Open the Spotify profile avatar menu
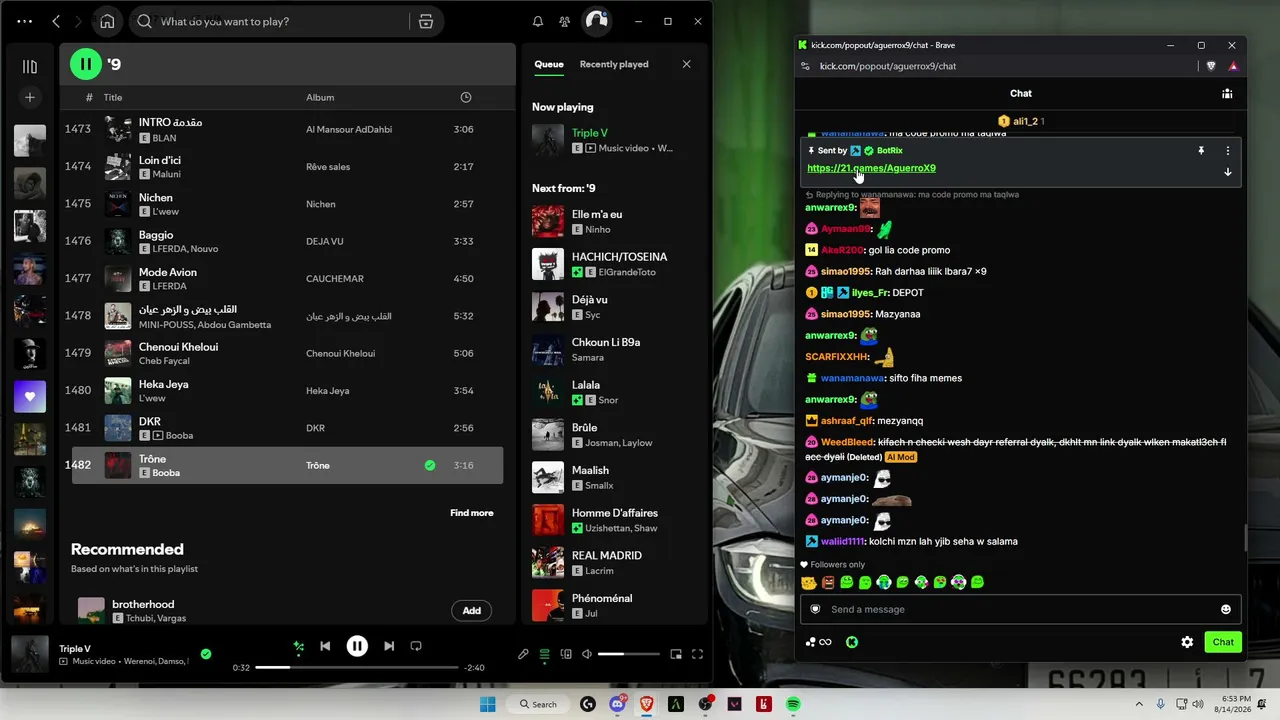This screenshot has height=720, width=1280. [x=597, y=21]
